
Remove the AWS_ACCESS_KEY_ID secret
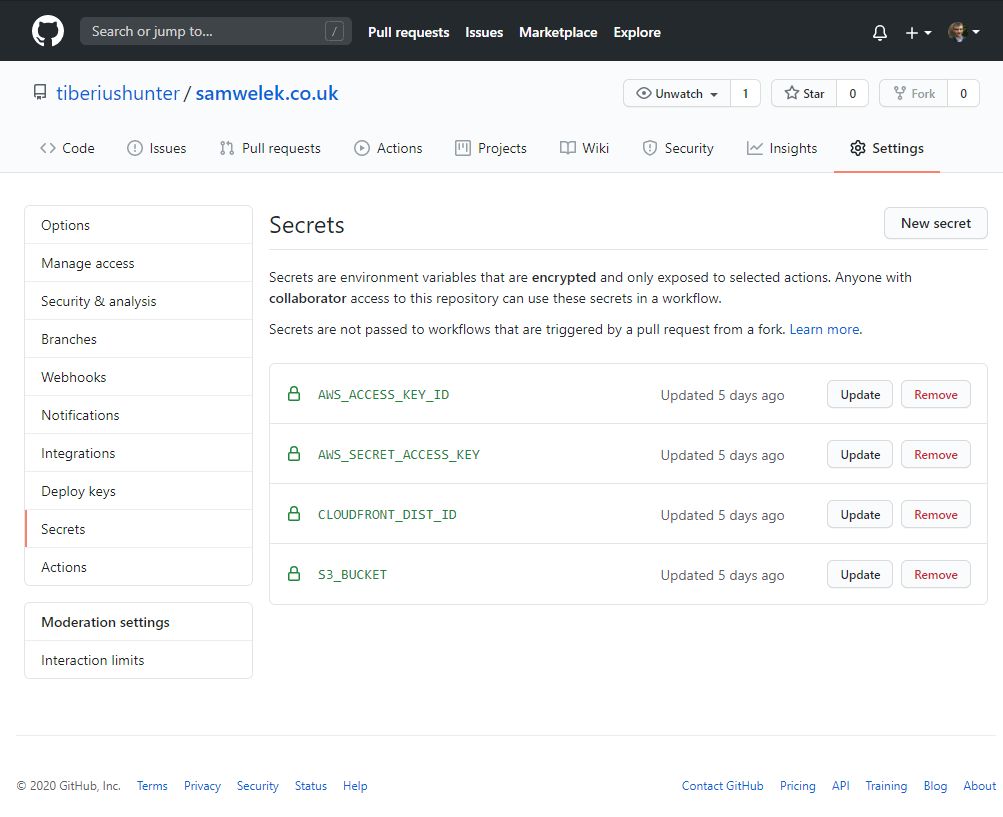935,394
